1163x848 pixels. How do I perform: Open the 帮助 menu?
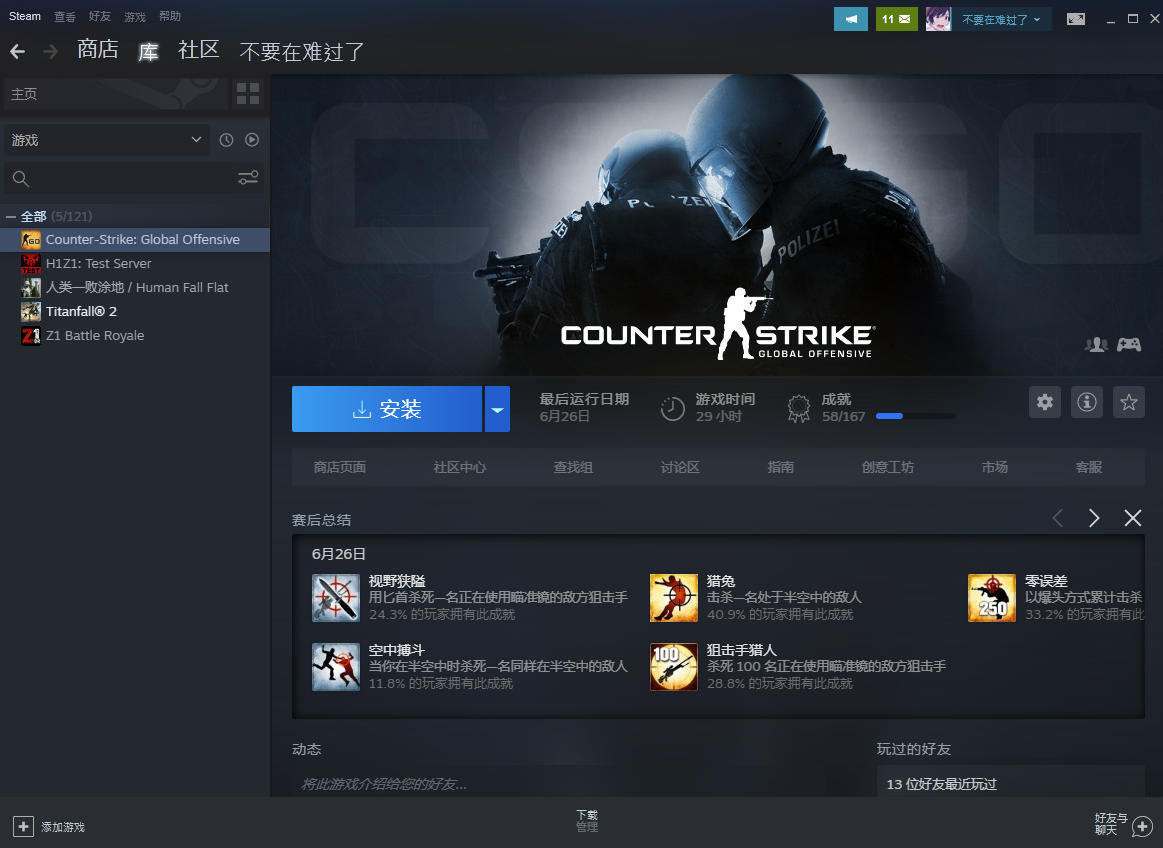click(170, 16)
